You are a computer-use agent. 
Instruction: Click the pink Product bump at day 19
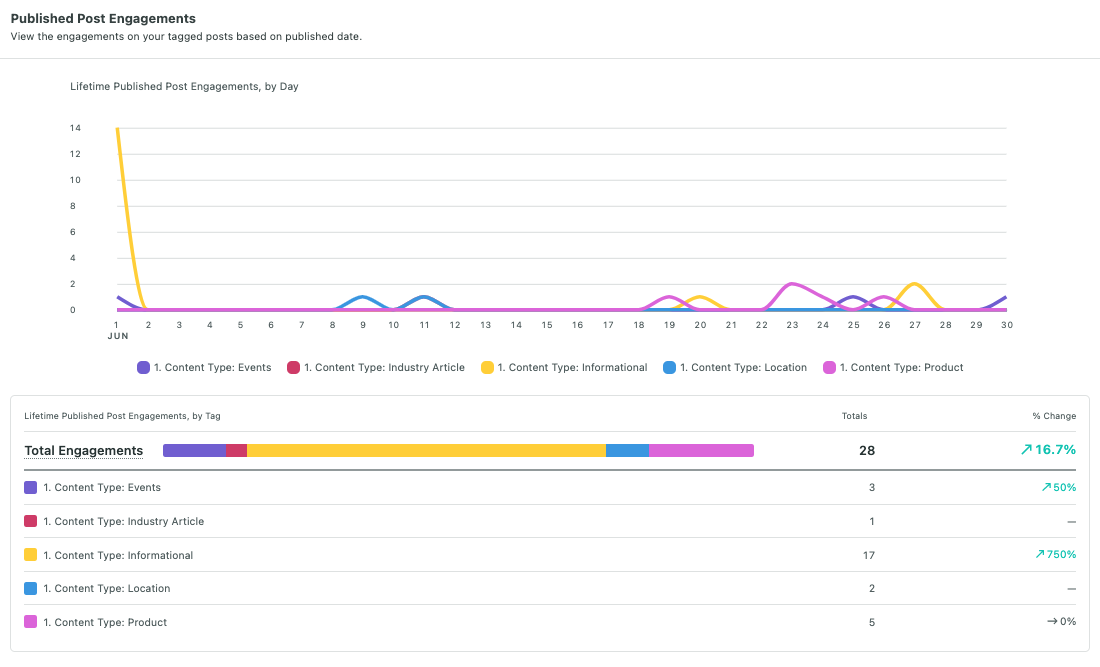669,297
